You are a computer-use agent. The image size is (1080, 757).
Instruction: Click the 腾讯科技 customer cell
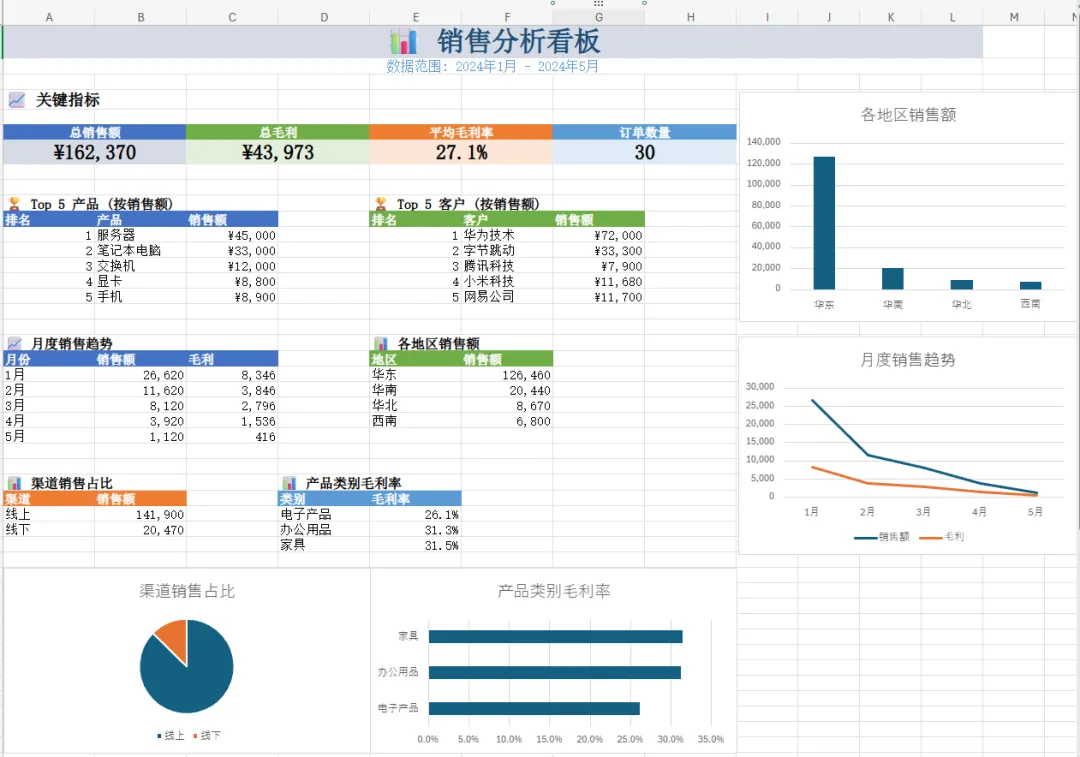(507, 266)
